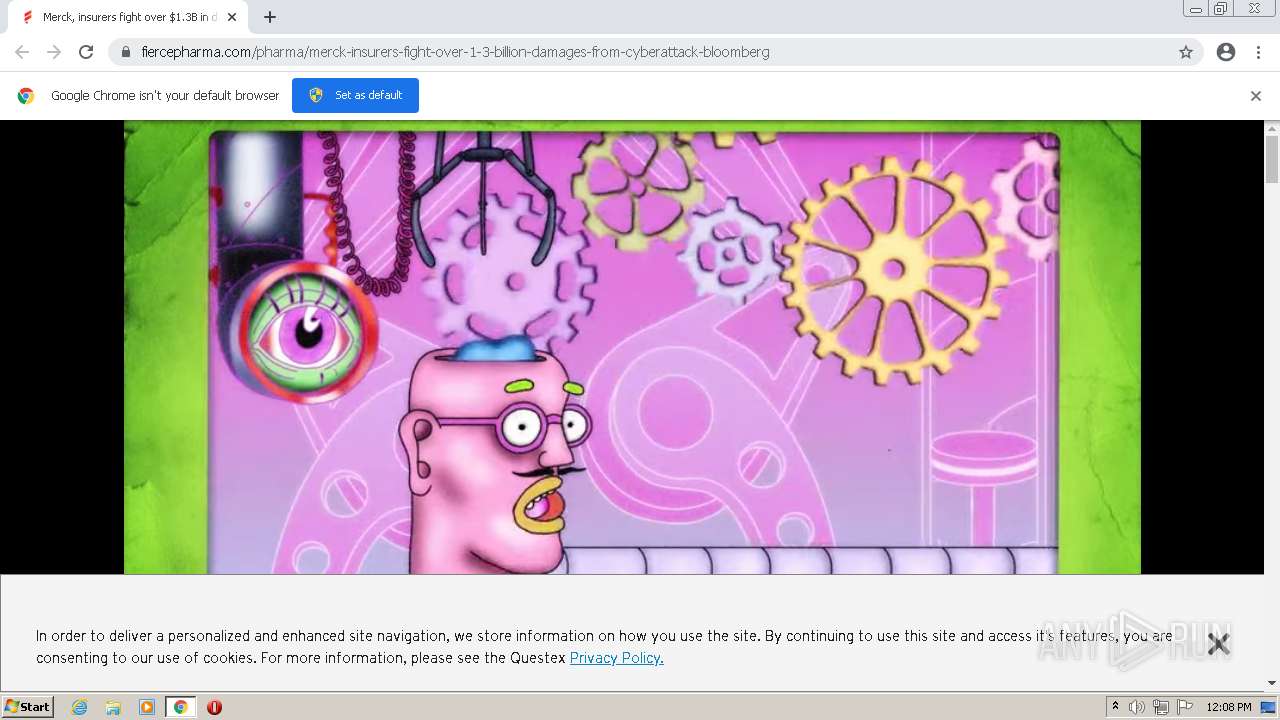Dismiss the default browser notification bar
The width and height of the screenshot is (1280, 720).
1256,96
